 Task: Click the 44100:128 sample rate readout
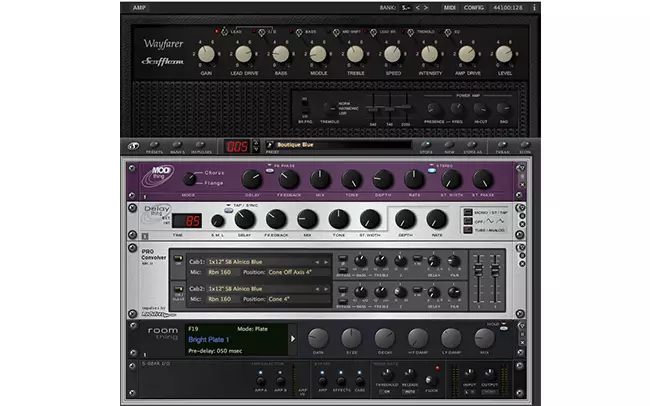pyautogui.click(x=508, y=7)
